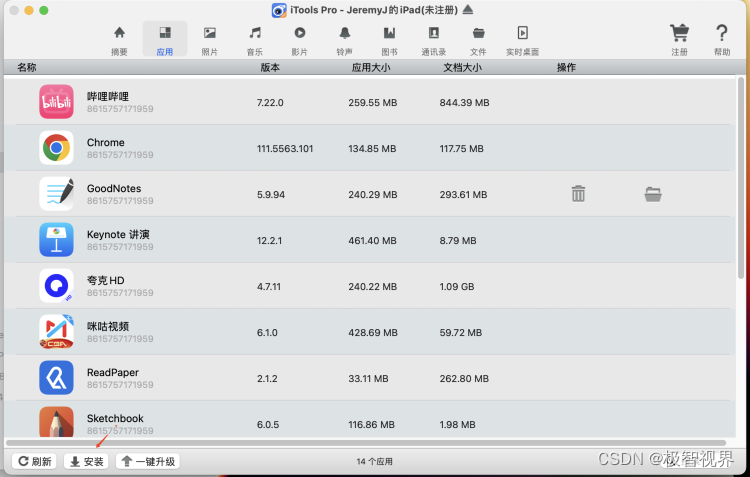Go to the 音乐 music section

click(x=255, y=40)
